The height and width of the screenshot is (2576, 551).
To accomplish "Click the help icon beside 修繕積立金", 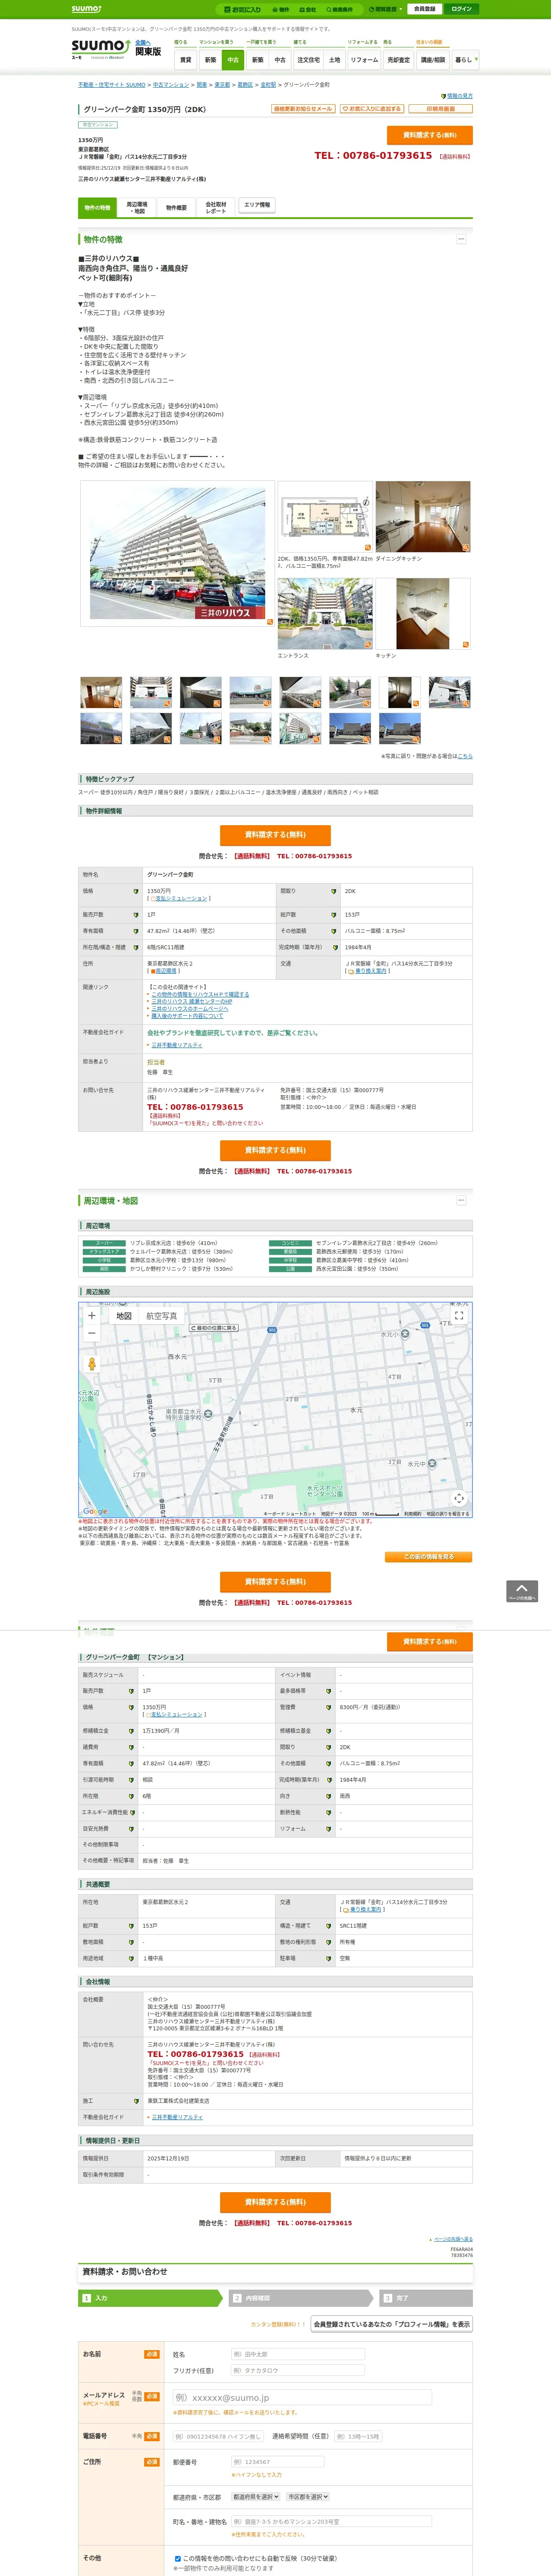I will (131, 1731).
